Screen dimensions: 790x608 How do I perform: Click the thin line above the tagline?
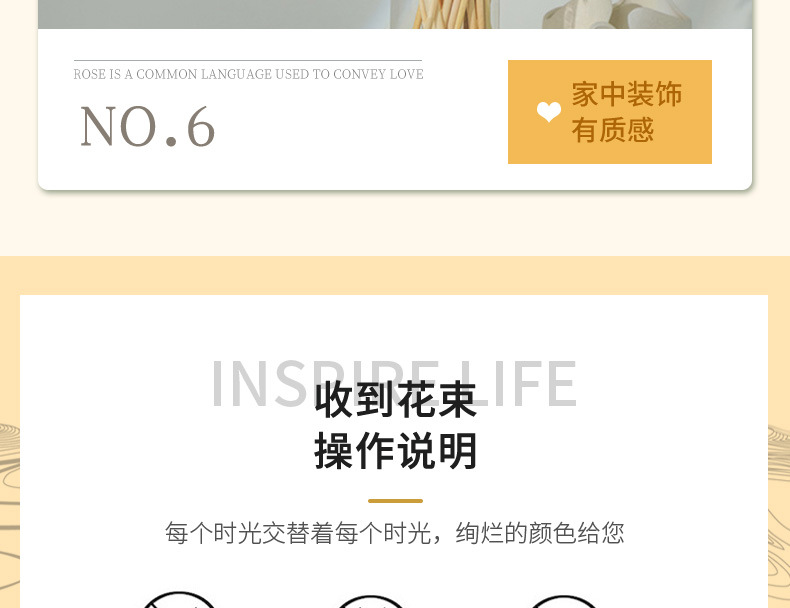pyautogui.click(x=248, y=60)
